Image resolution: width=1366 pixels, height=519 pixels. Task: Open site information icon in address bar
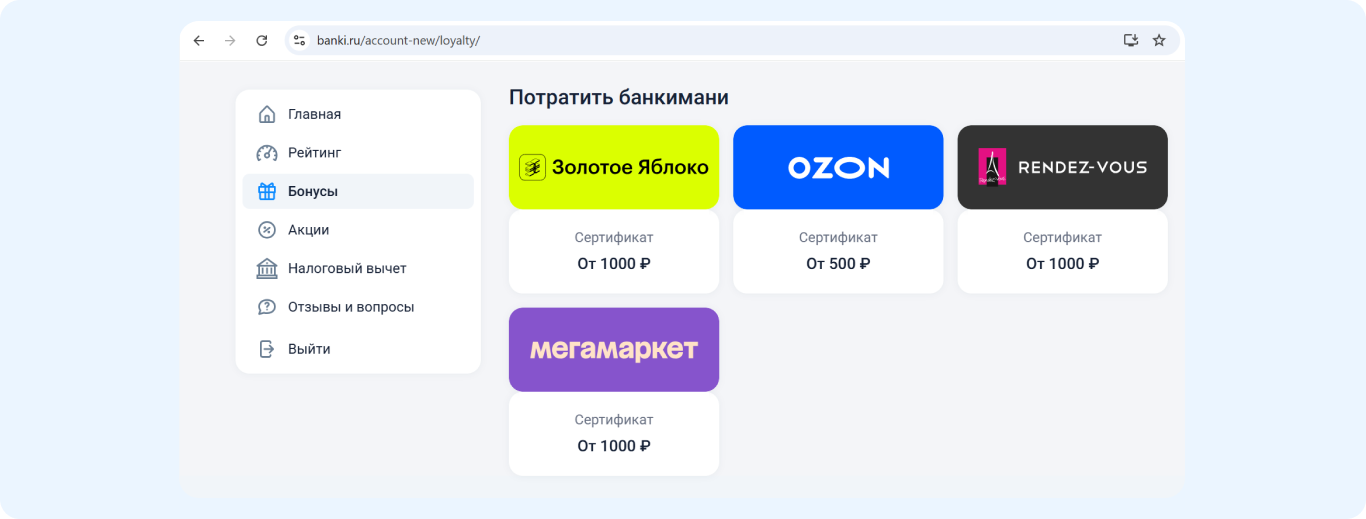click(x=299, y=41)
